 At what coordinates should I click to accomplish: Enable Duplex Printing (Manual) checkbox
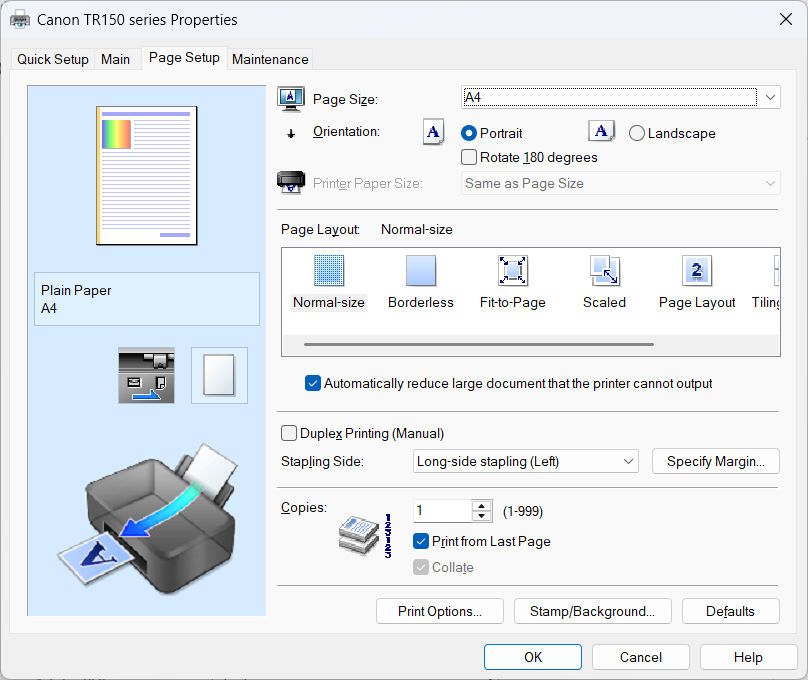[289, 433]
